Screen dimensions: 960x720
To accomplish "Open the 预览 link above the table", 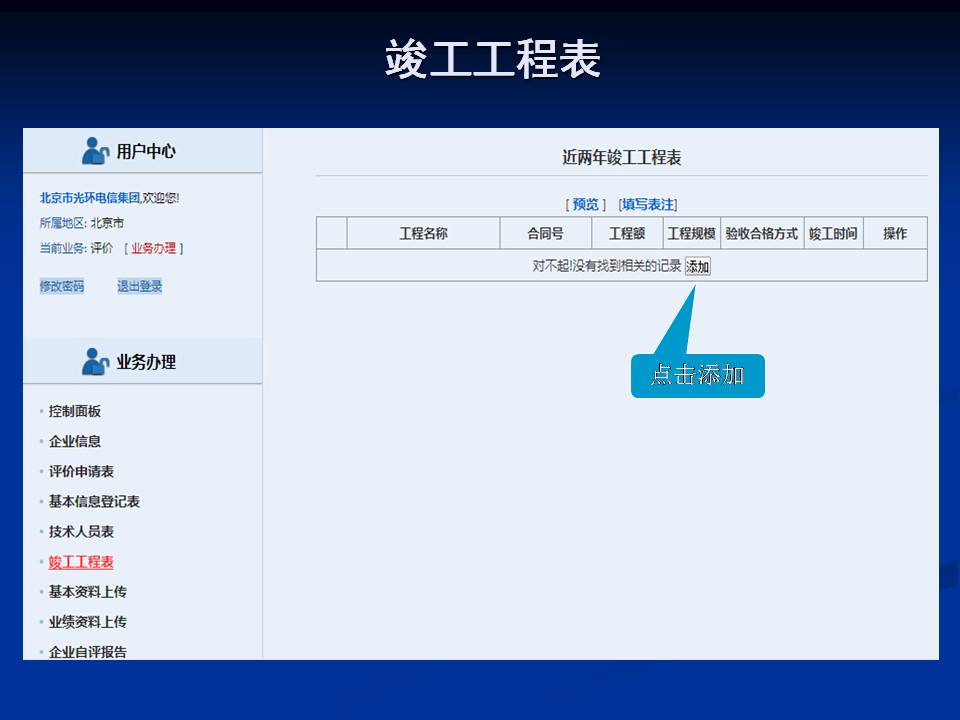I will tap(585, 204).
